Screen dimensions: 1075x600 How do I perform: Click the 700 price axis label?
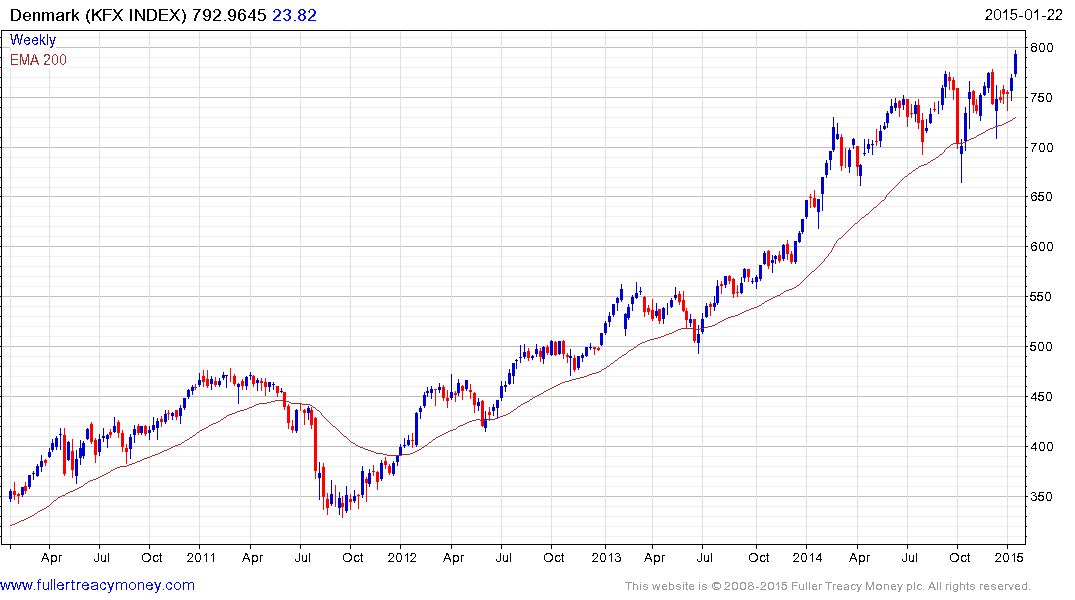coord(1041,147)
